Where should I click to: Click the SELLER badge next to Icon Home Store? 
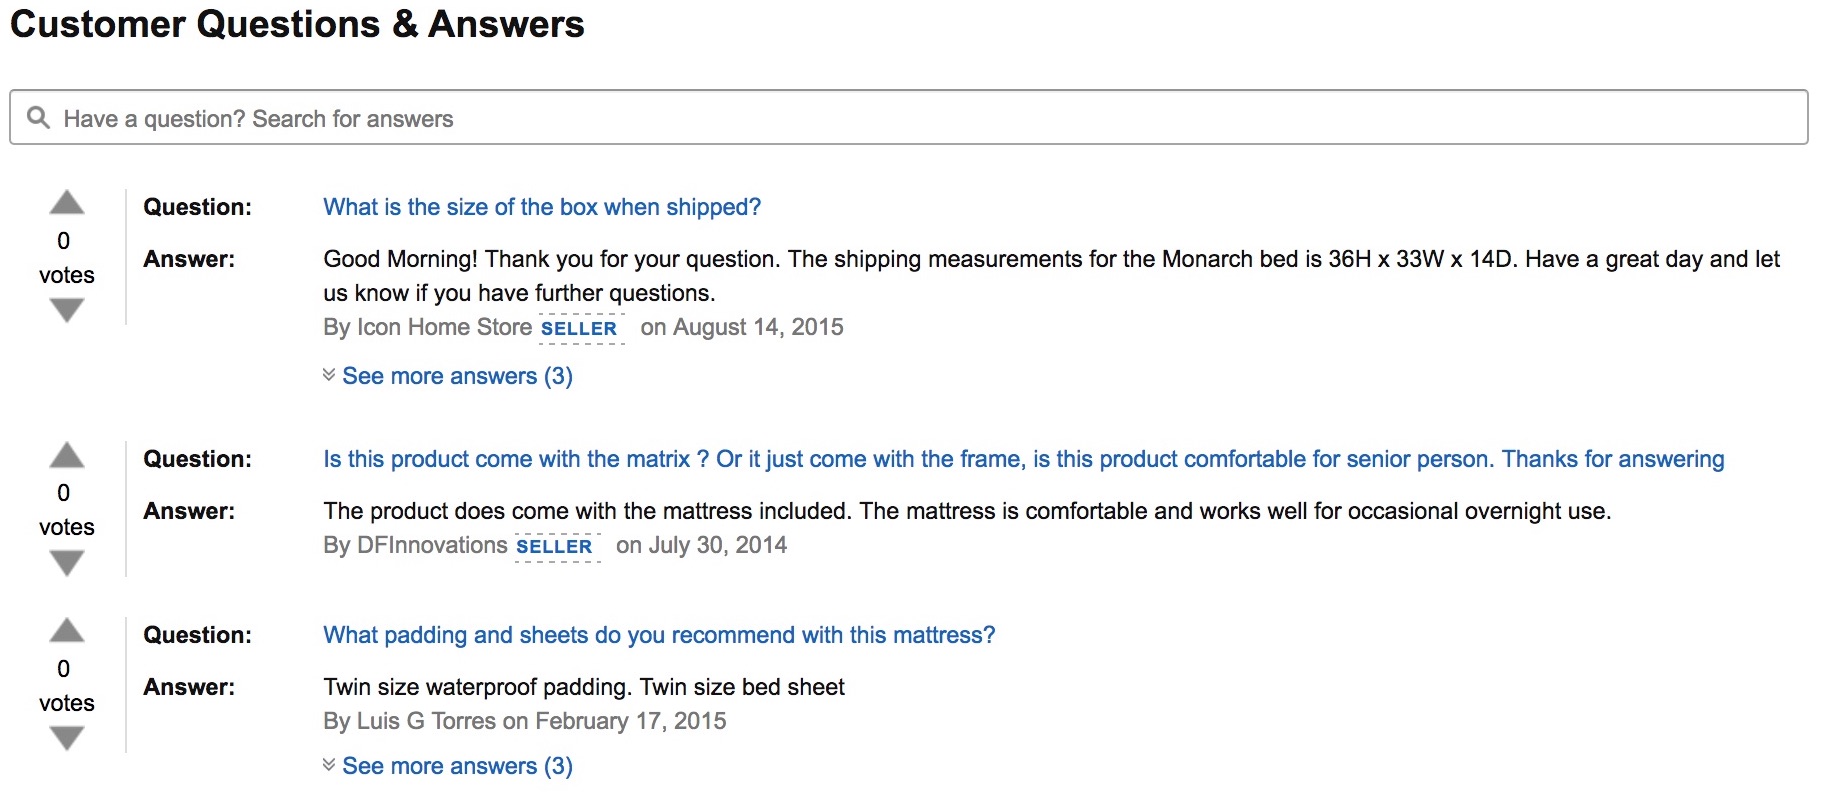(x=580, y=329)
